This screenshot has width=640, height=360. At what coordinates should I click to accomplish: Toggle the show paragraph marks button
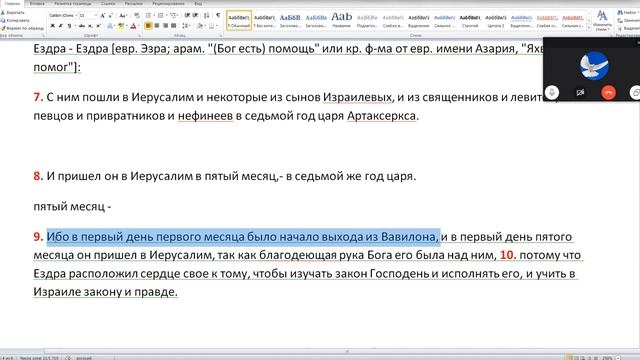pyautogui.click(x=218, y=15)
